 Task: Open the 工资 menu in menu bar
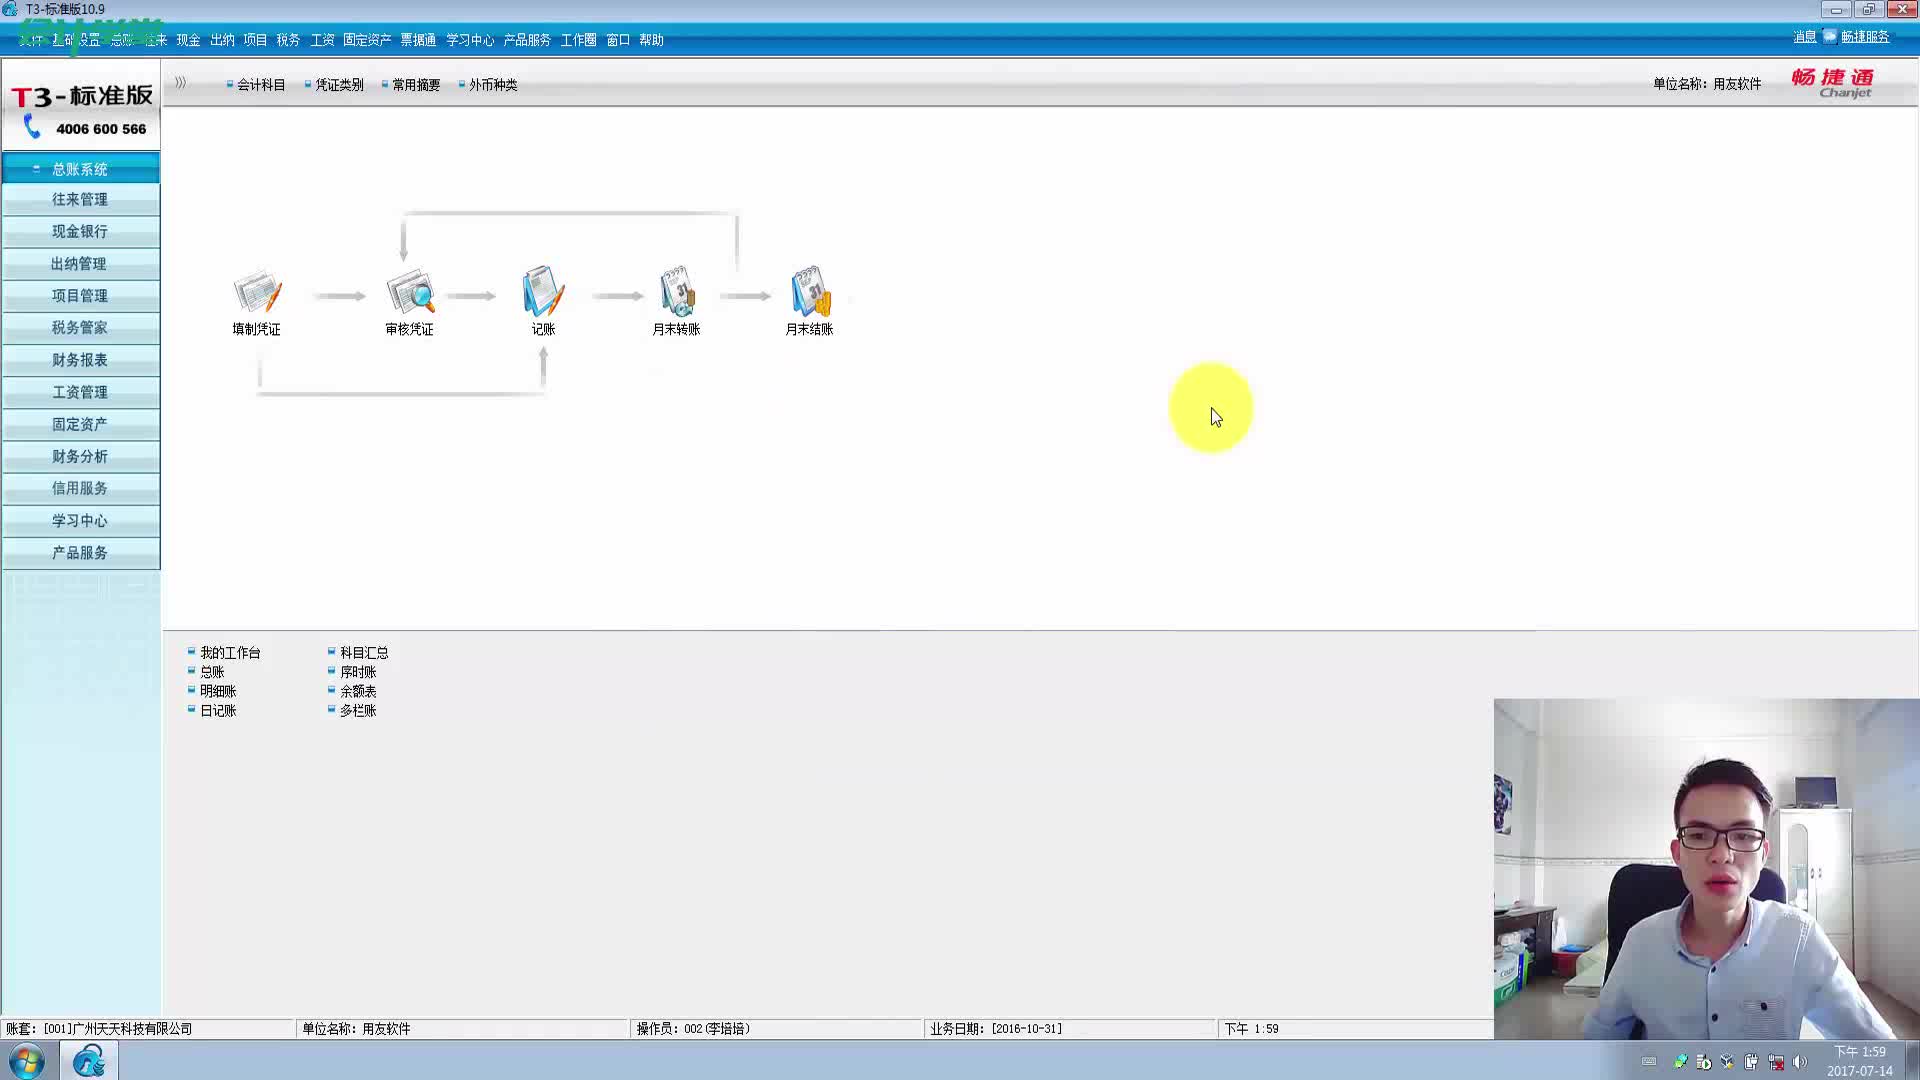pos(322,40)
